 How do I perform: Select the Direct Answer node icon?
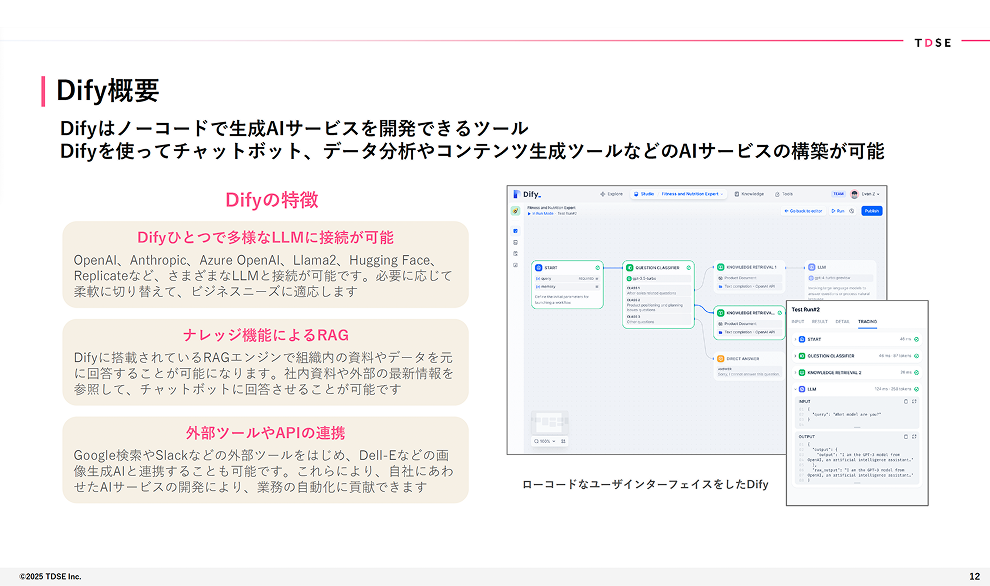(x=720, y=357)
